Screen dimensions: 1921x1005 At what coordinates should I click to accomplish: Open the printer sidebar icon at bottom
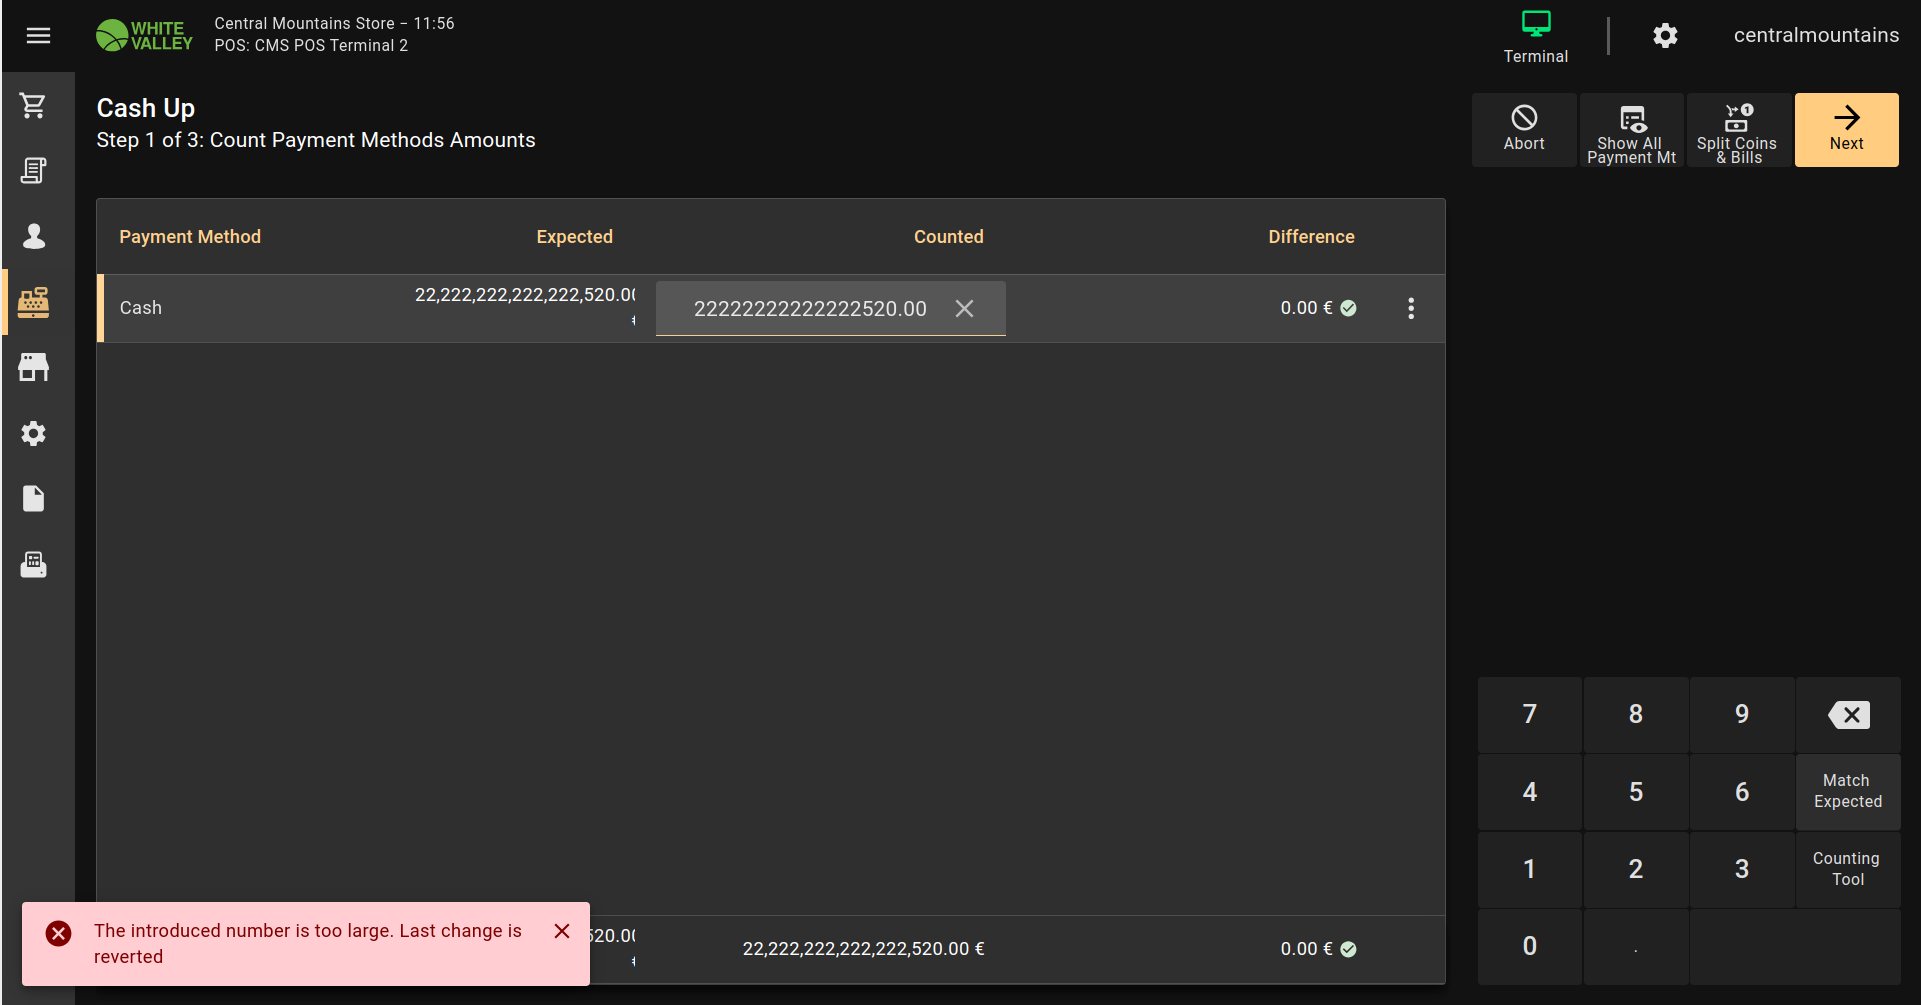point(34,564)
